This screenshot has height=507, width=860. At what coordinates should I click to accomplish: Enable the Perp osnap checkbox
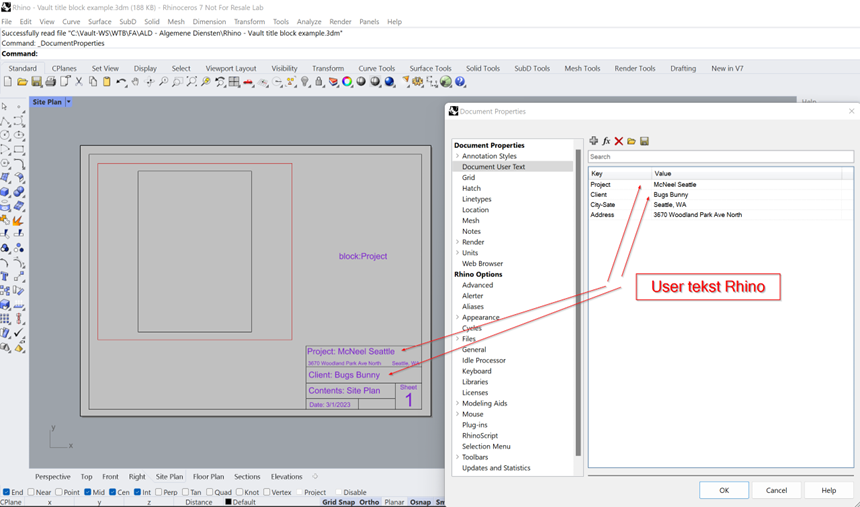point(159,492)
